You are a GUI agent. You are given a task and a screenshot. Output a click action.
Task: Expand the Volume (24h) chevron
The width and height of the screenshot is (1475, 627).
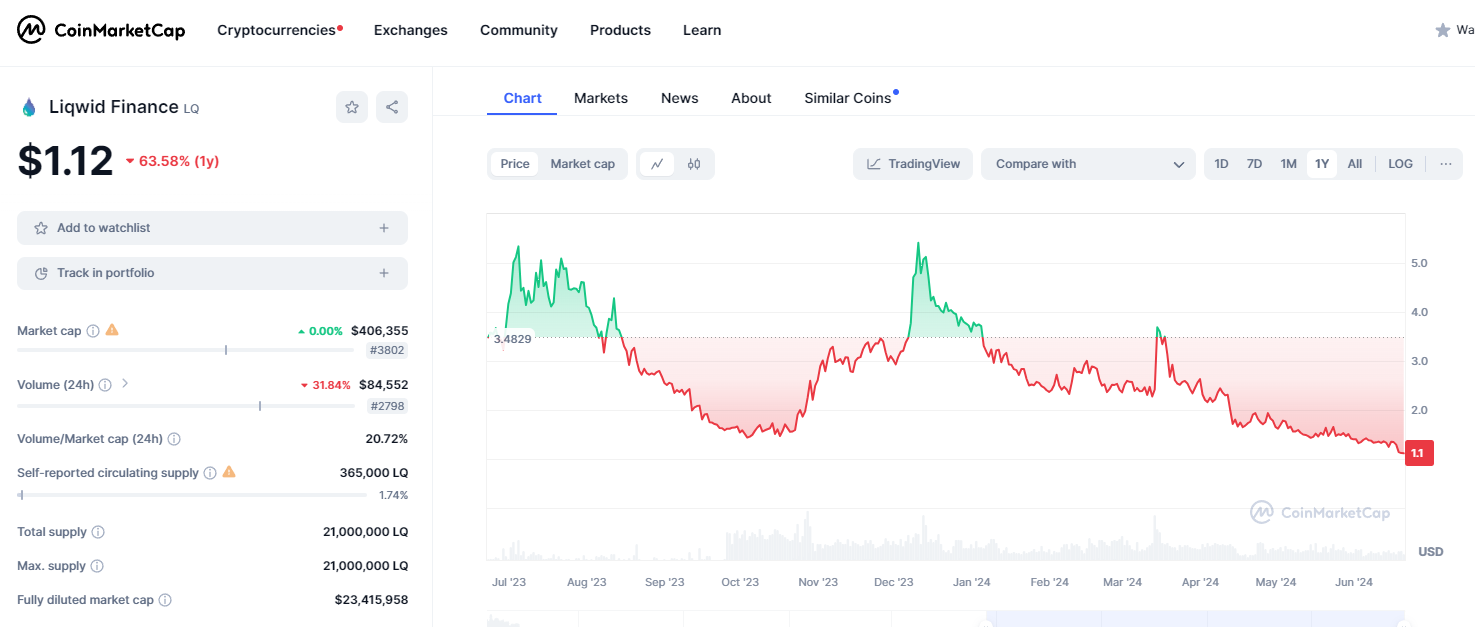tap(125, 384)
